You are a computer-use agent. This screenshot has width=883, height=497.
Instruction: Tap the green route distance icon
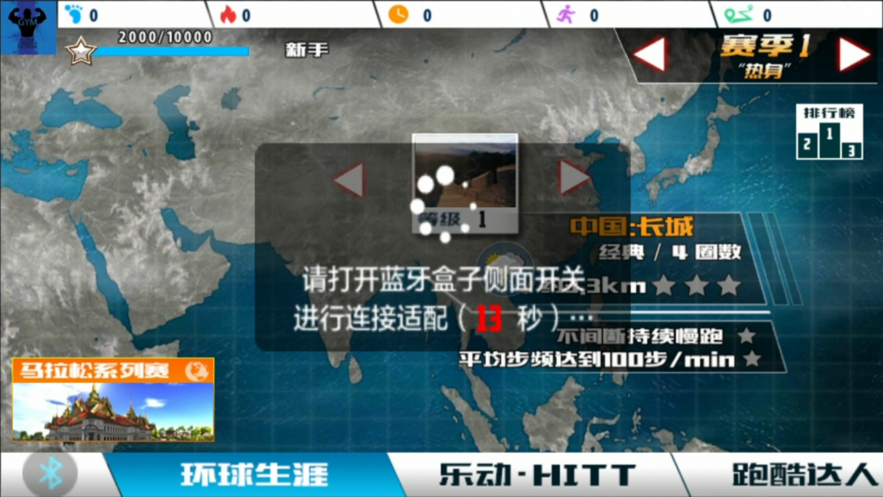pyautogui.click(x=735, y=14)
